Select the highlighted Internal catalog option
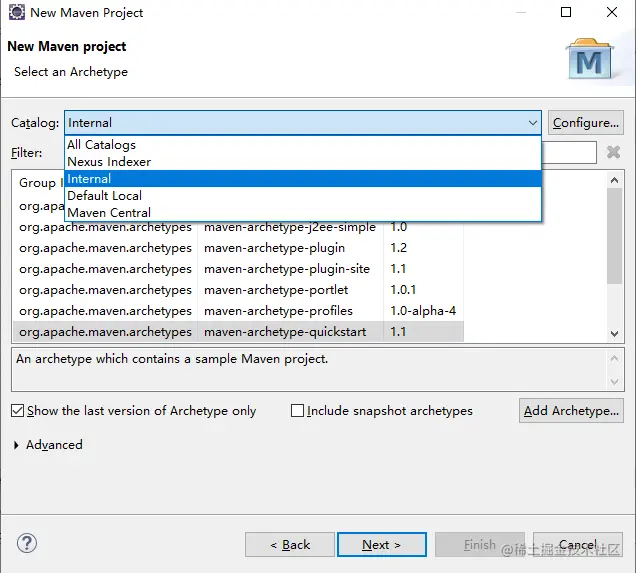This screenshot has height=573, width=636. tap(303, 179)
